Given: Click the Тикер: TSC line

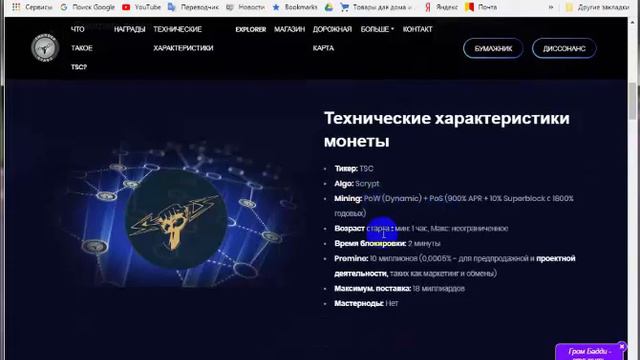Looking at the screenshot, I should [x=353, y=169].
